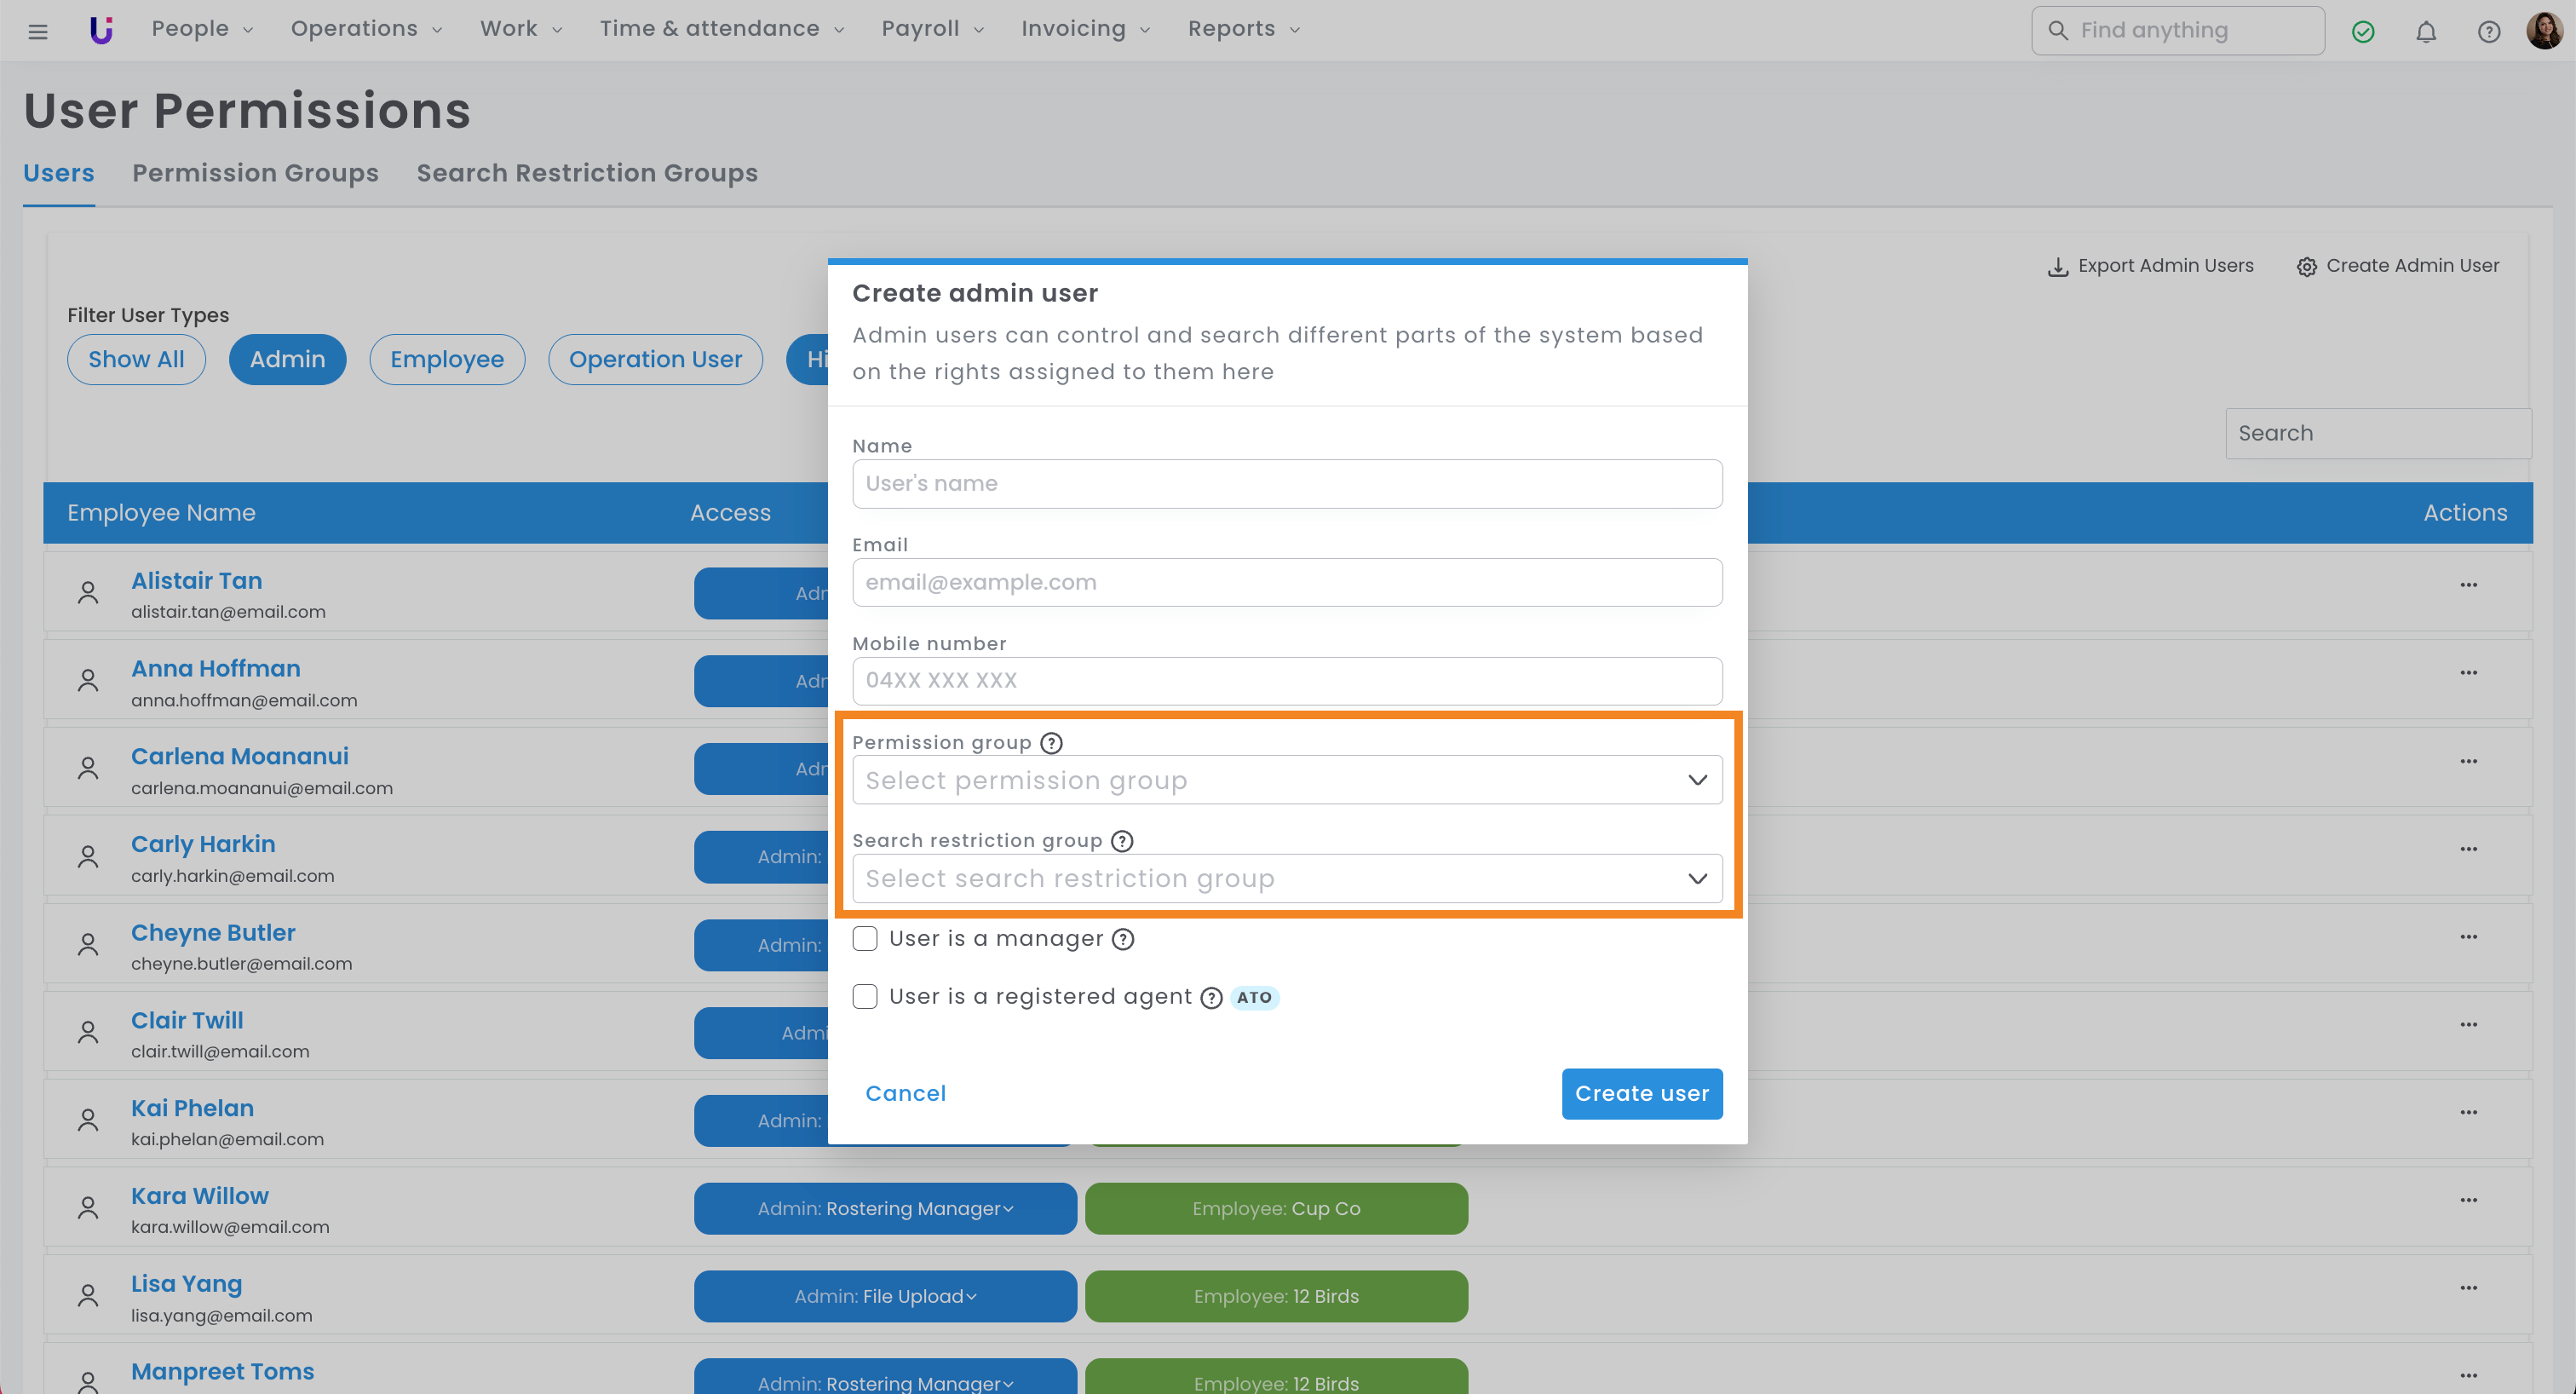Open Kara Willow's Rostering Manager dropdown
The height and width of the screenshot is (1394, 2576).
[884, 1208]
